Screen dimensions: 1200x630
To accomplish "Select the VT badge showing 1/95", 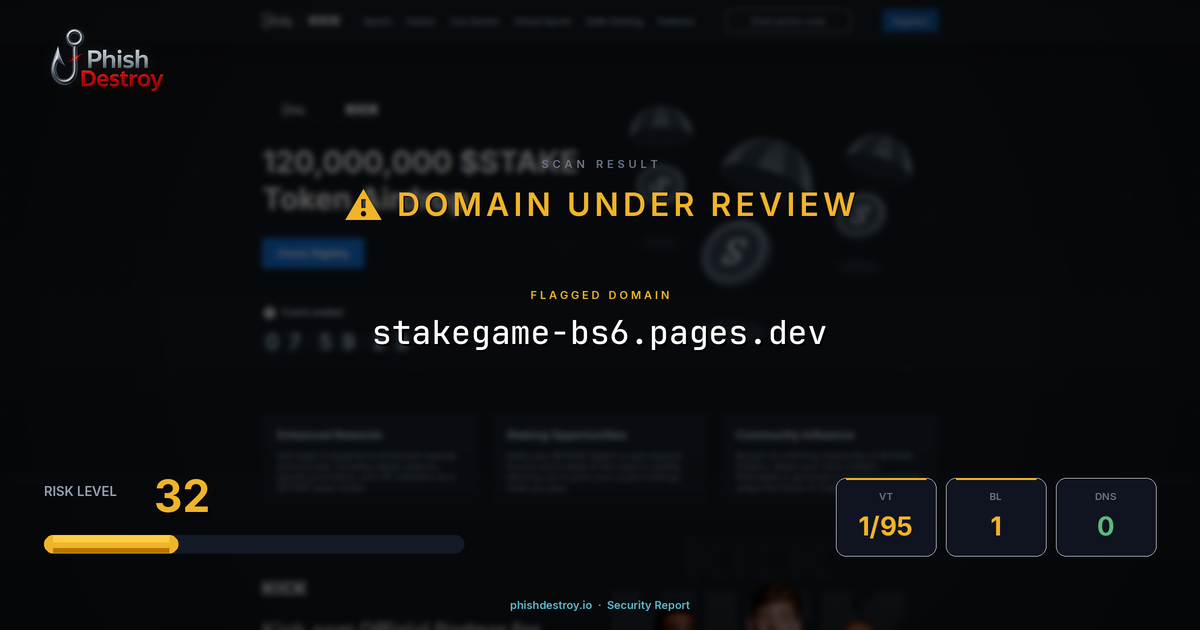I will click(886, 517).
